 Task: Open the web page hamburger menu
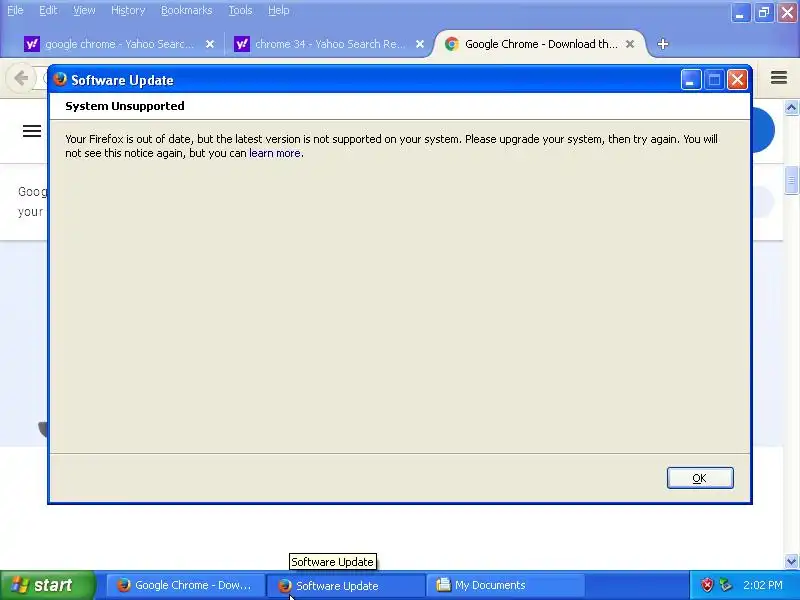click(32, 131)
